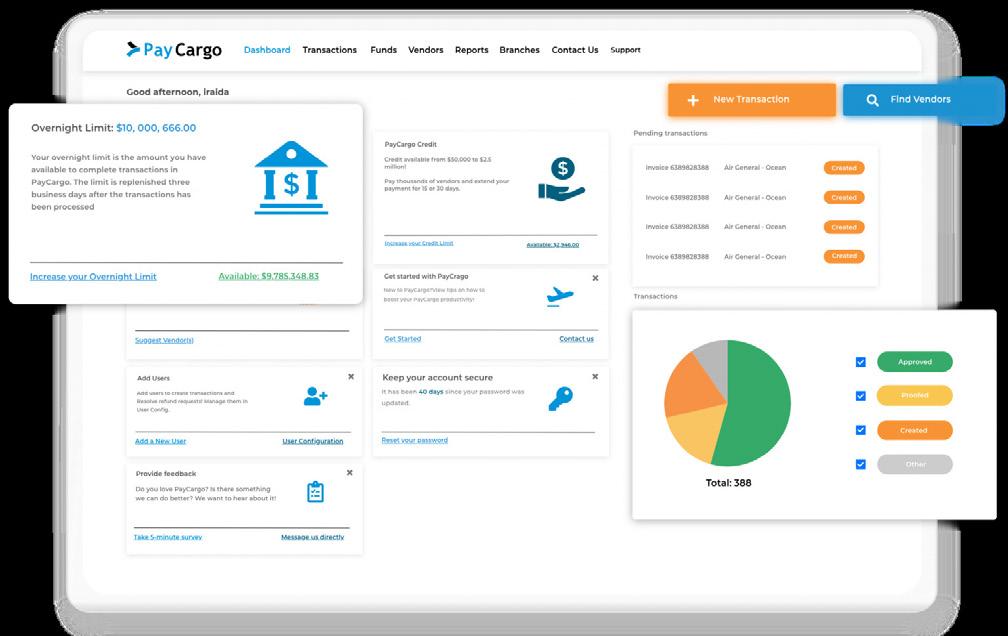Click the PayCargo logo
1008x636 pixels.
[174, 50]
